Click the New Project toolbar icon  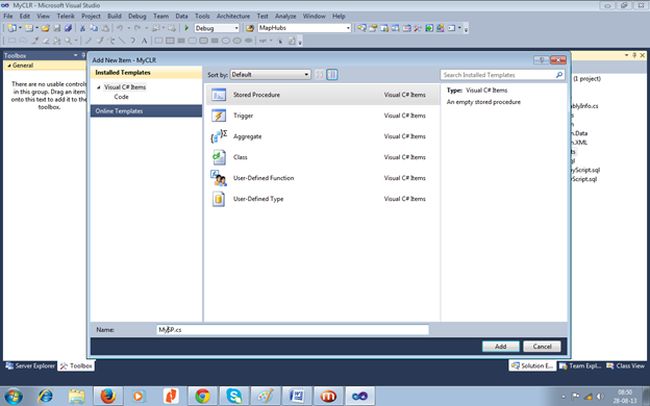pyautogui.click(x=12, y=28)
